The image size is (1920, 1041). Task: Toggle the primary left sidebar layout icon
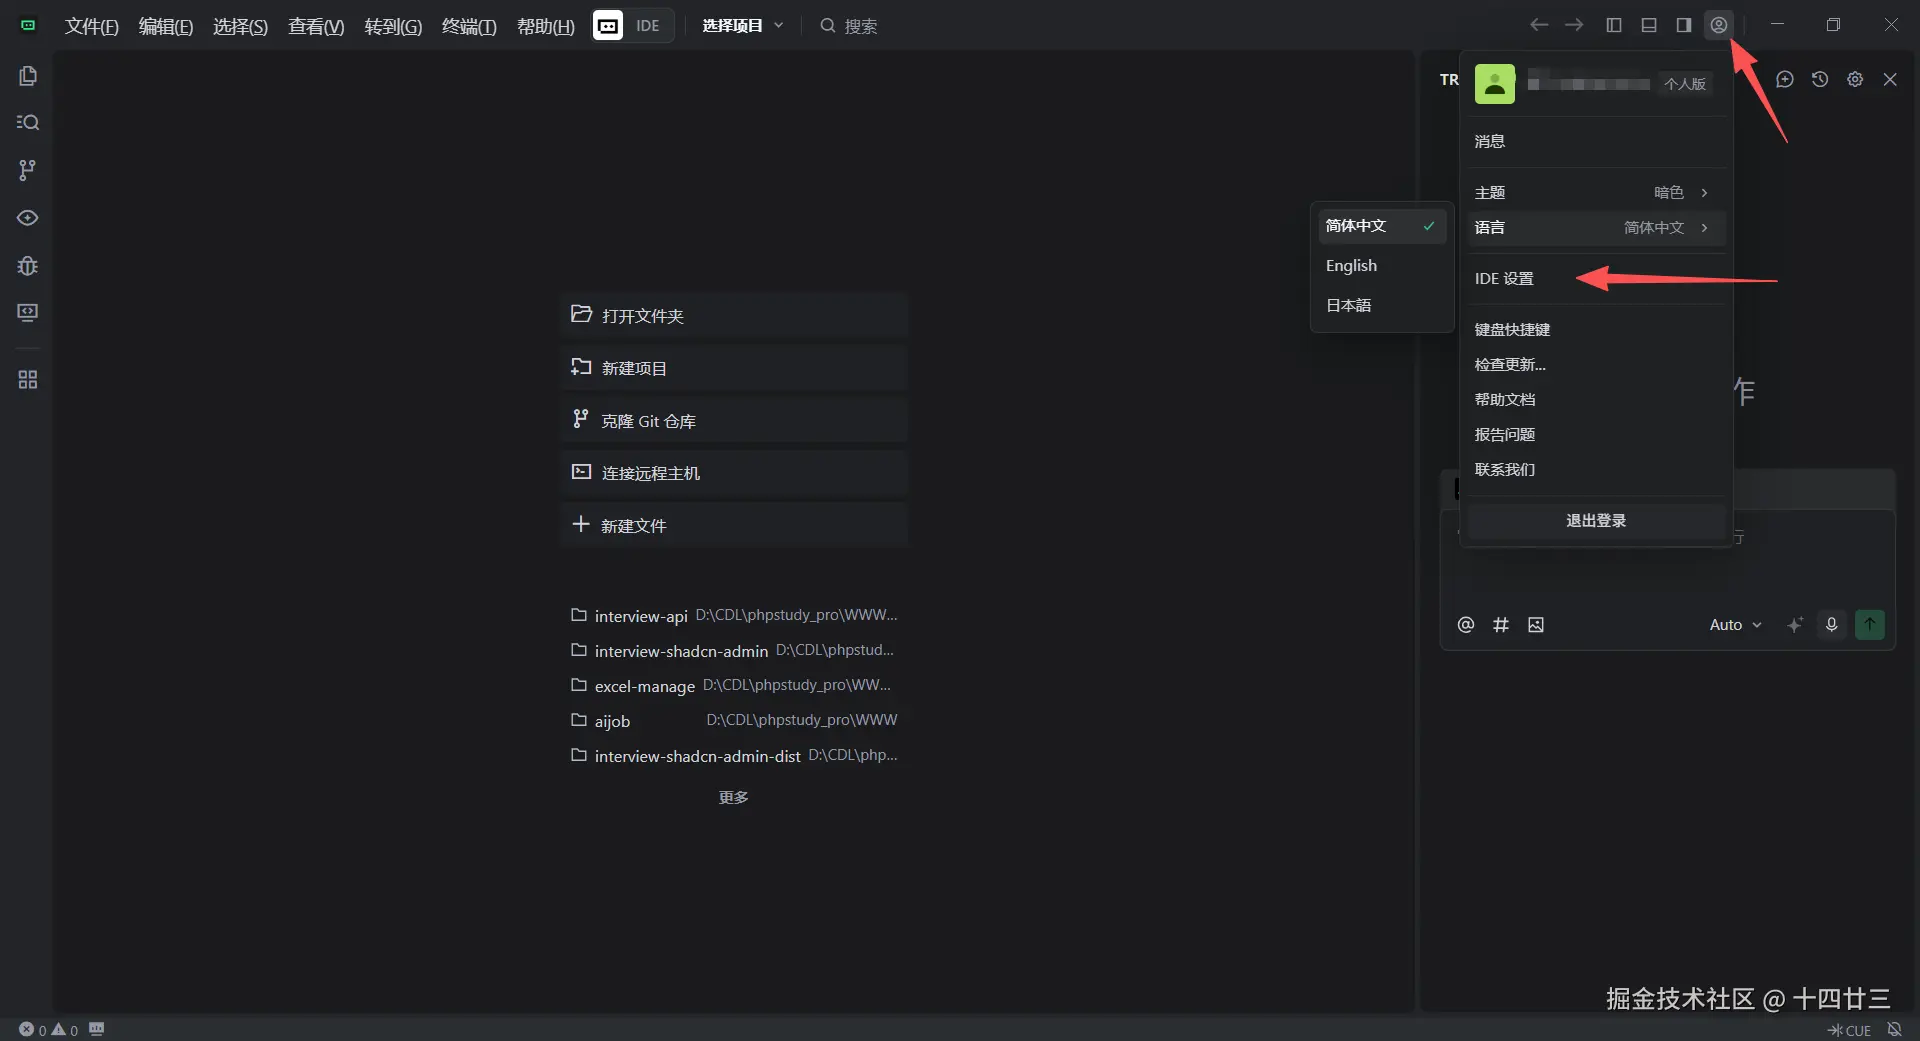coord(1614,25)
